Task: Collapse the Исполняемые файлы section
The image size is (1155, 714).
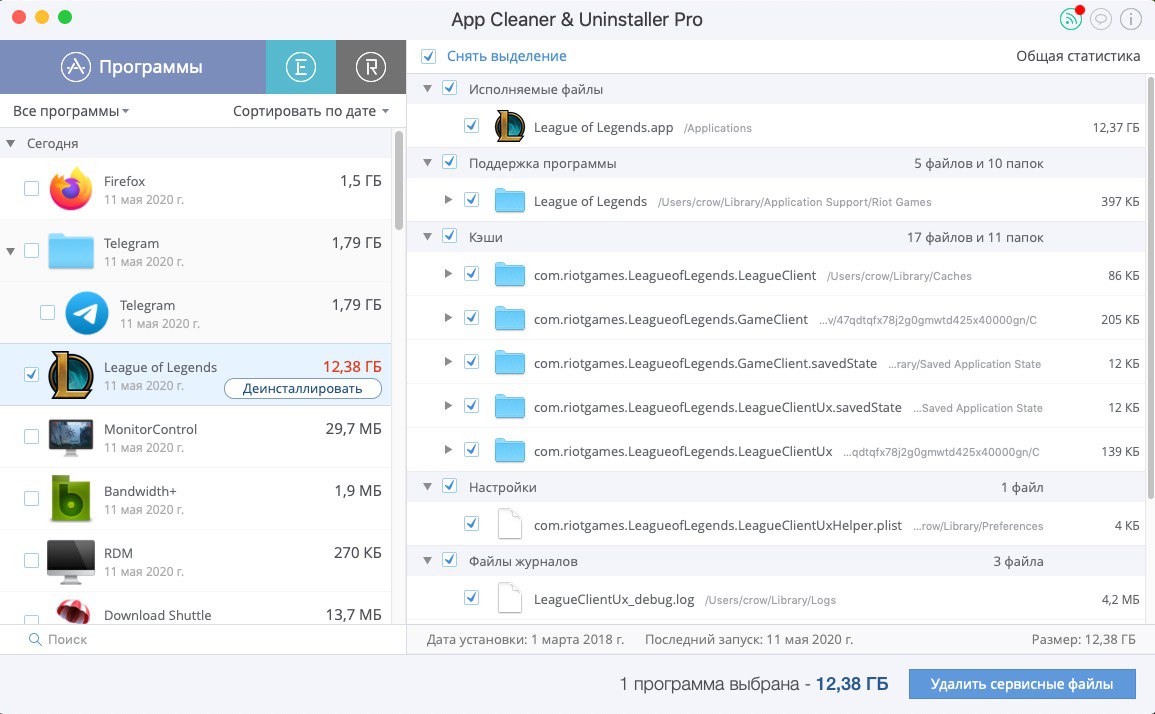Action: point(427,89)
